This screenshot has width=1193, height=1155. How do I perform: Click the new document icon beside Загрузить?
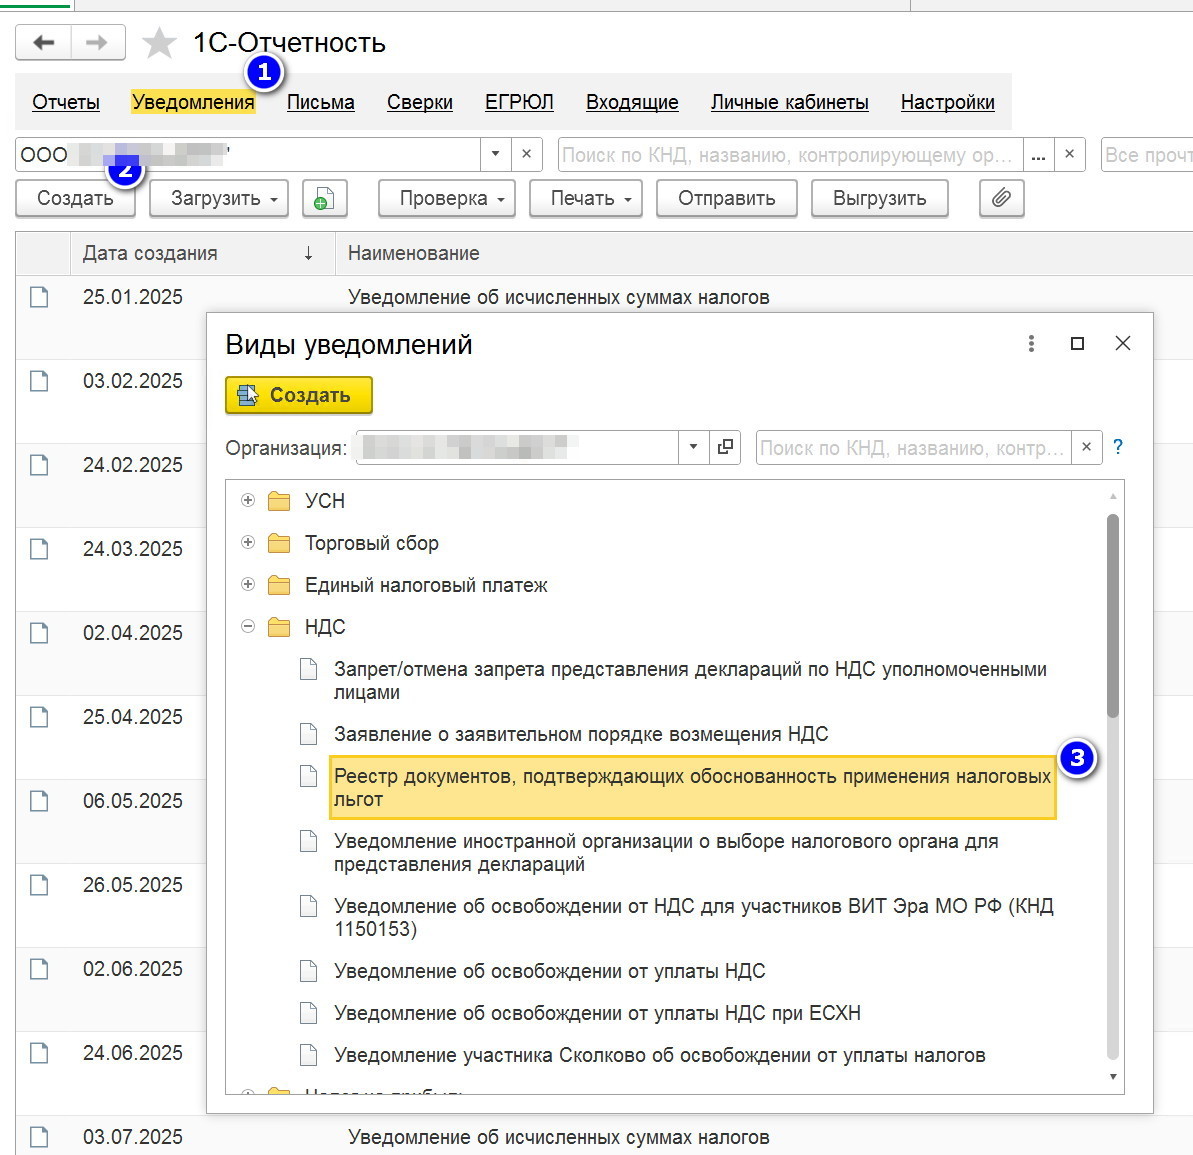(324, 198)
